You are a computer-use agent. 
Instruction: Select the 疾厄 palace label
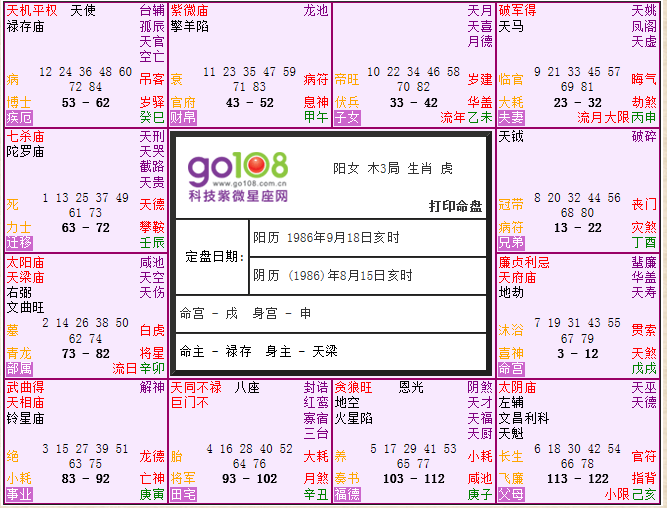(x=19, y=117)
